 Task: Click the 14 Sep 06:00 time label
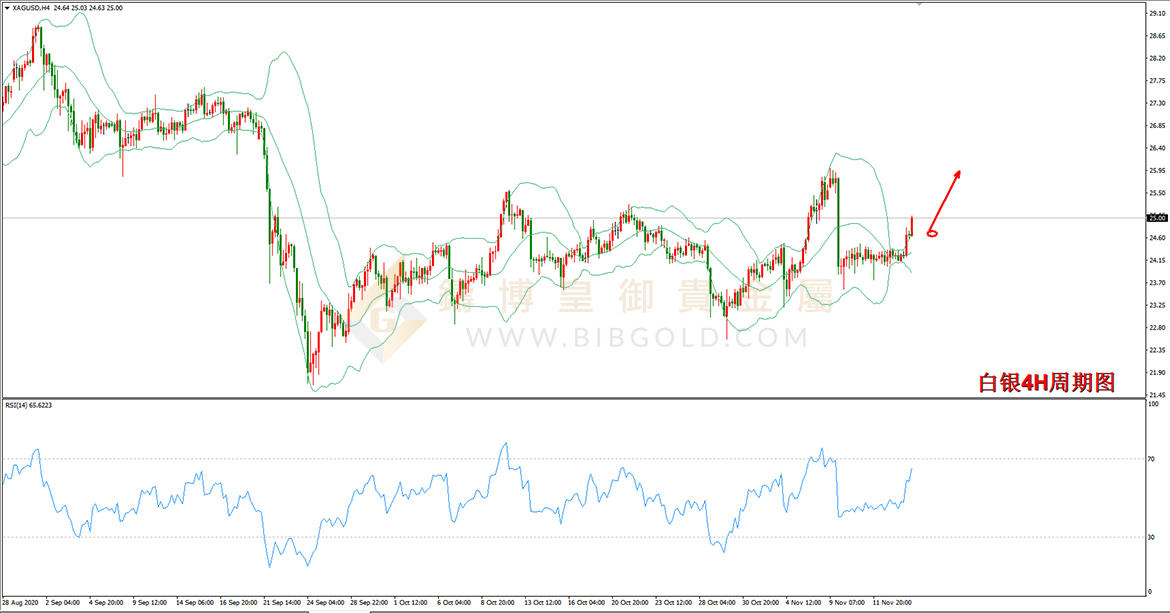pos(195,602)
